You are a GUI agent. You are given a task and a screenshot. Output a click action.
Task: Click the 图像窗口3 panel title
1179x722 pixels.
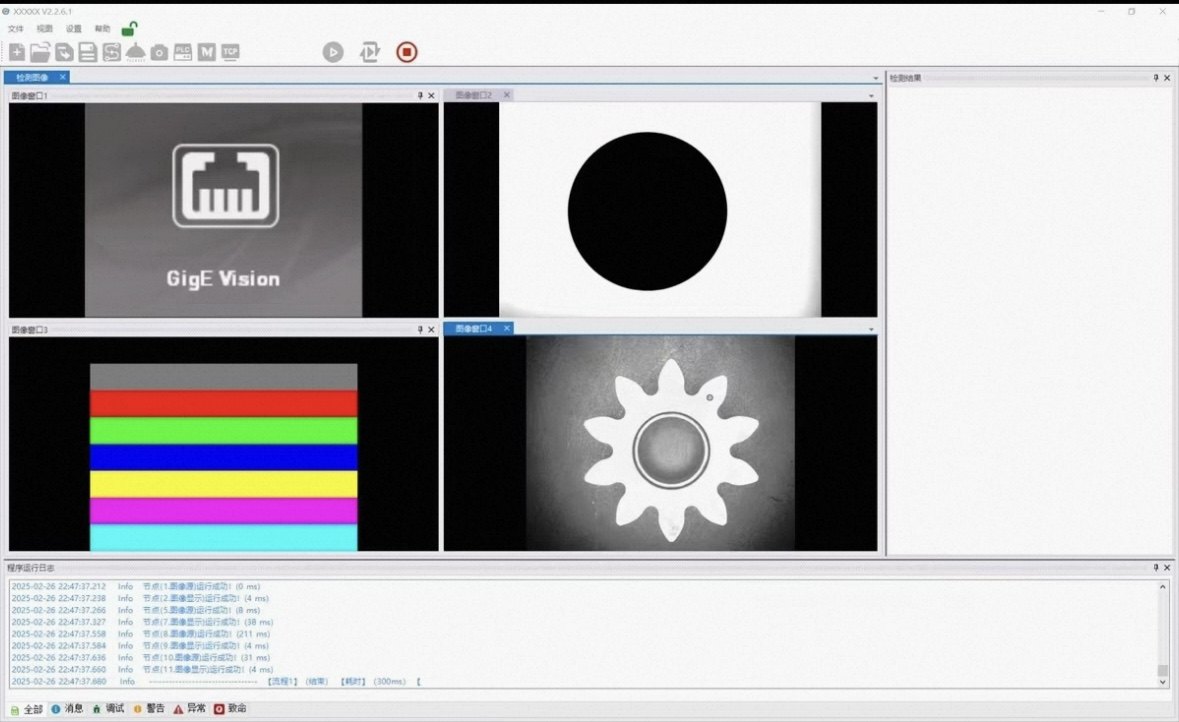[29, 329]
